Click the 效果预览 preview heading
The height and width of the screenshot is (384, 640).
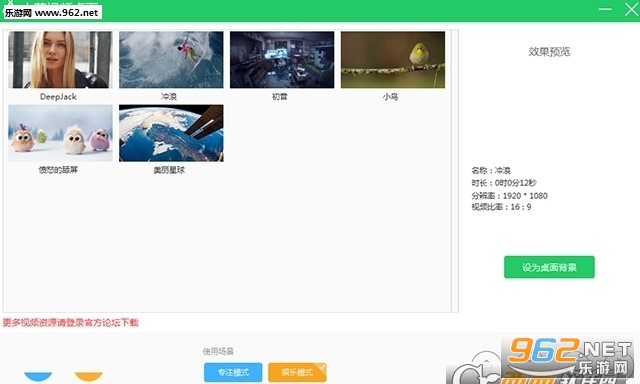[549, 52]
